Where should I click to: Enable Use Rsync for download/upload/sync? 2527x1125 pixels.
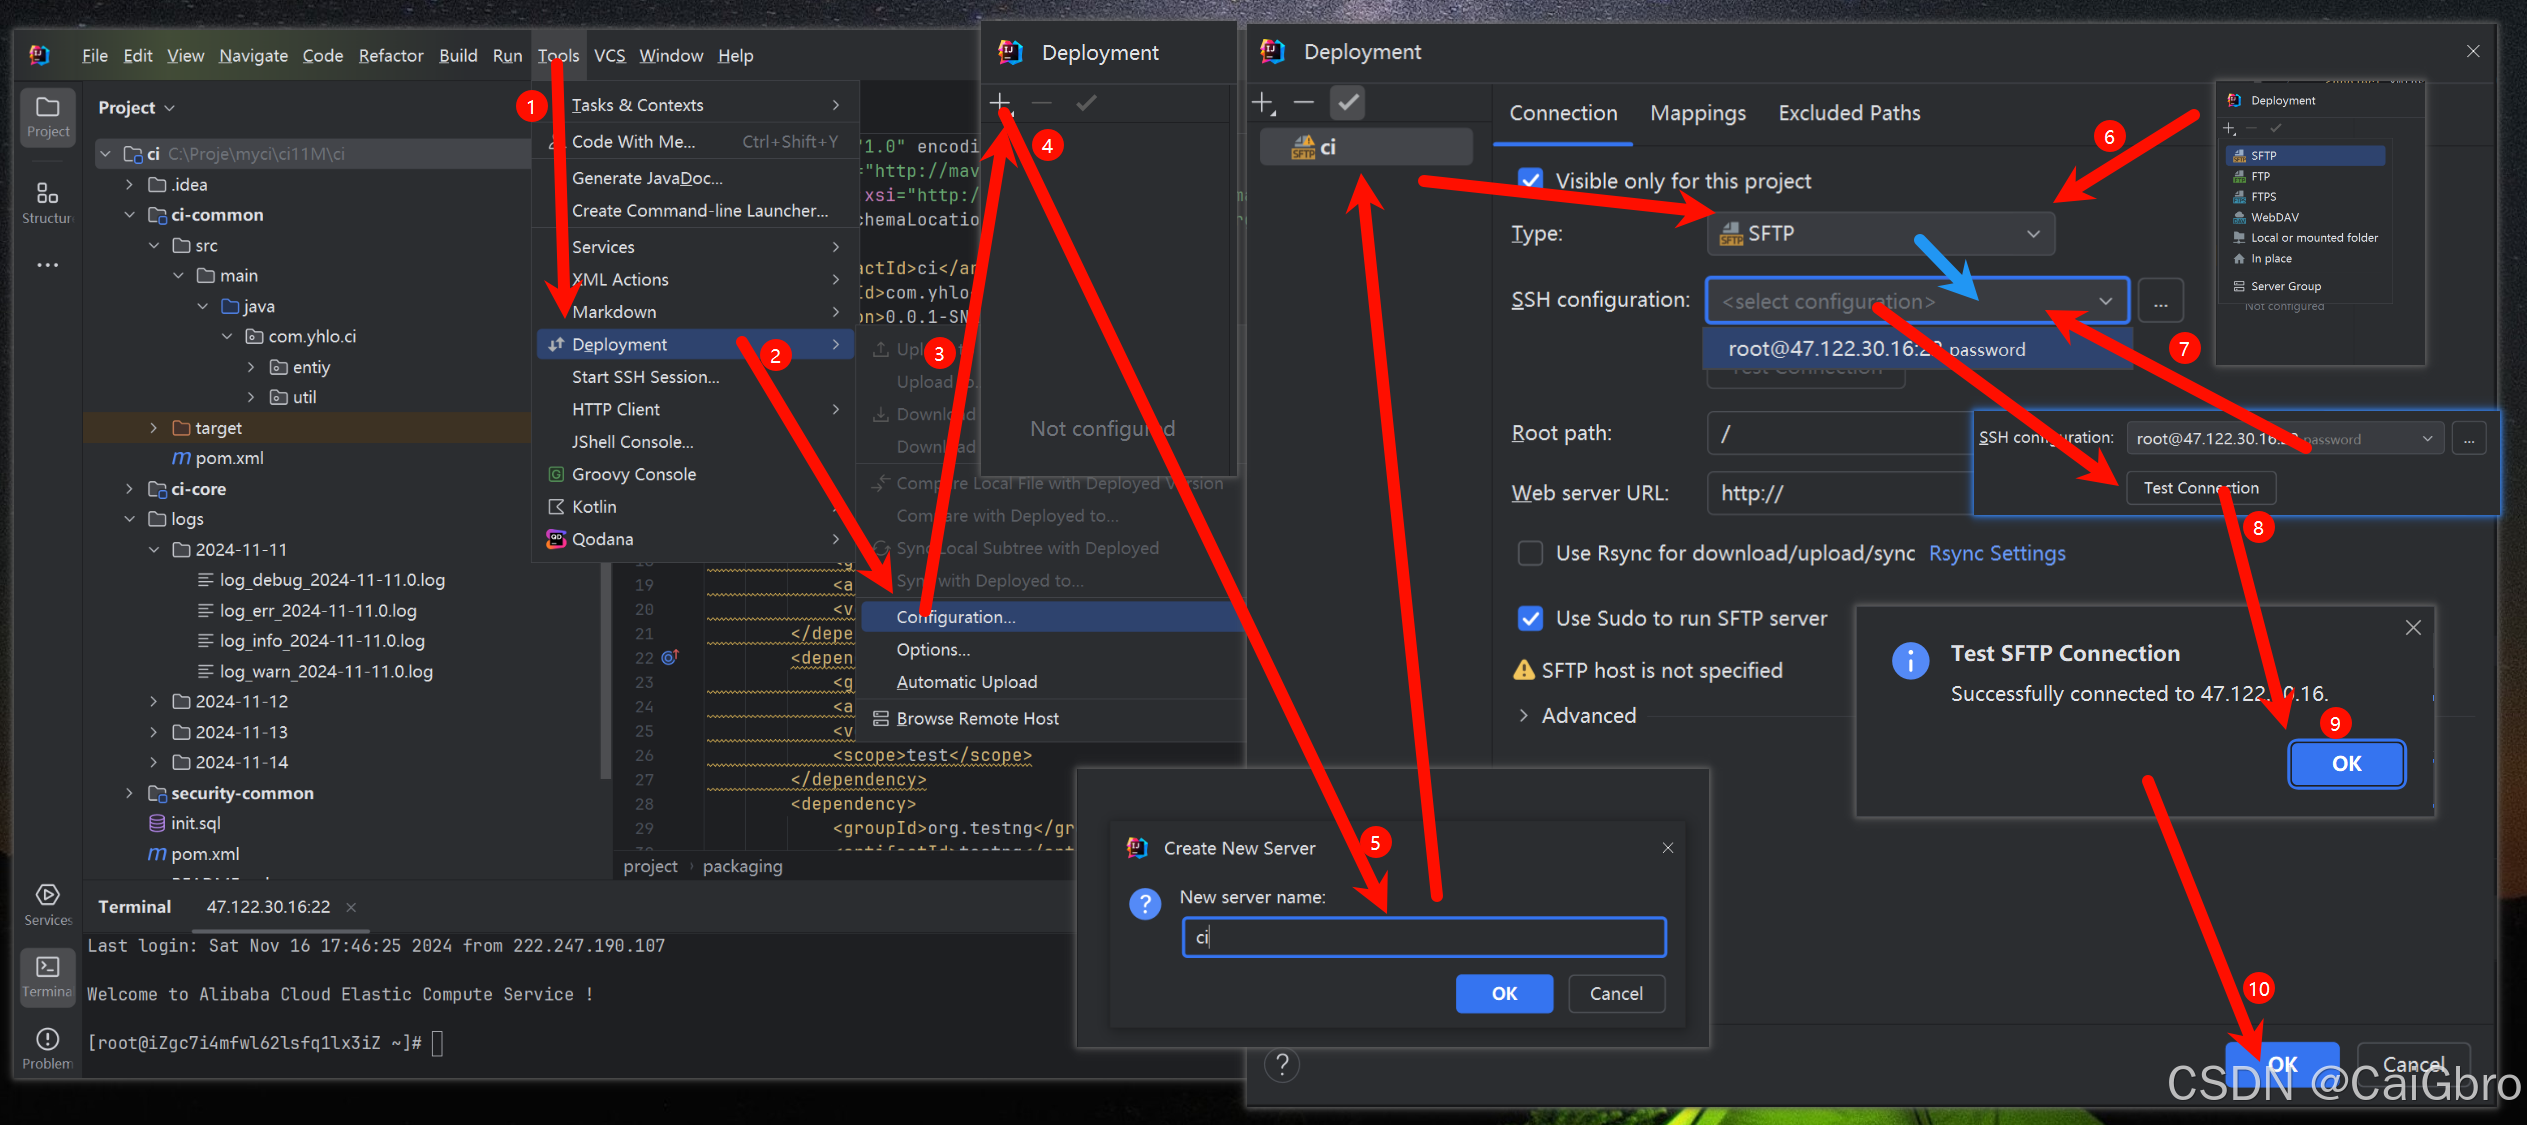[1530, 553]
